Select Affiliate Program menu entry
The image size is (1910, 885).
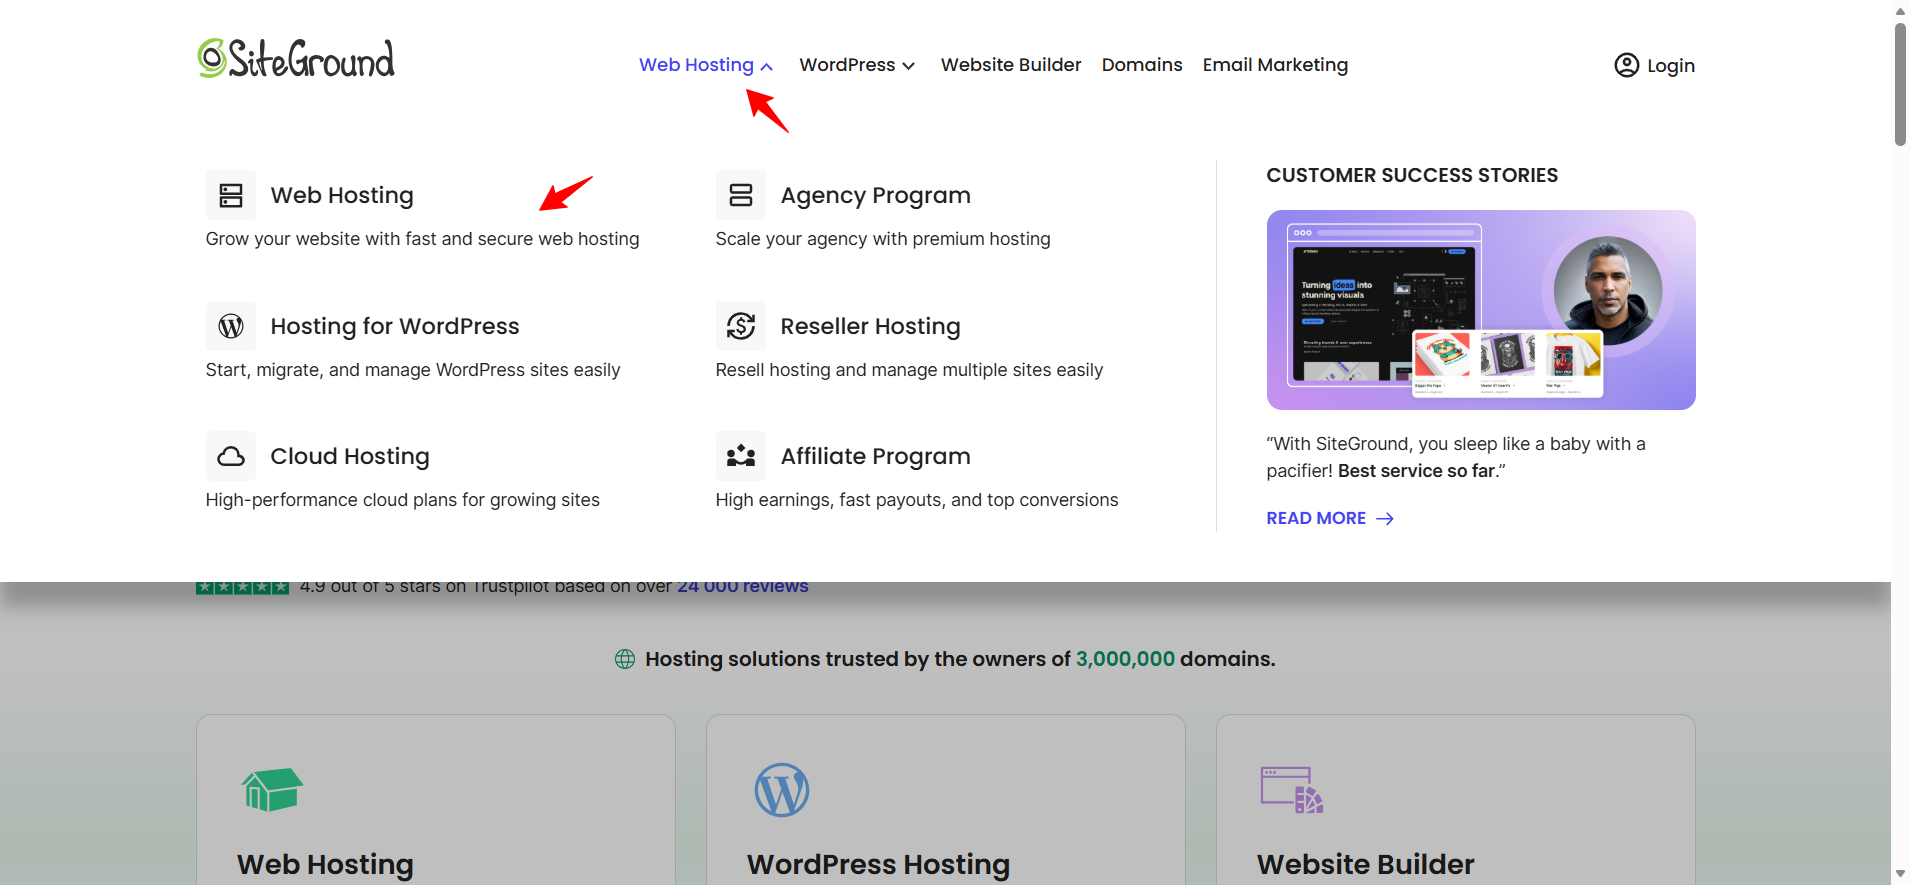pos(876,456)
